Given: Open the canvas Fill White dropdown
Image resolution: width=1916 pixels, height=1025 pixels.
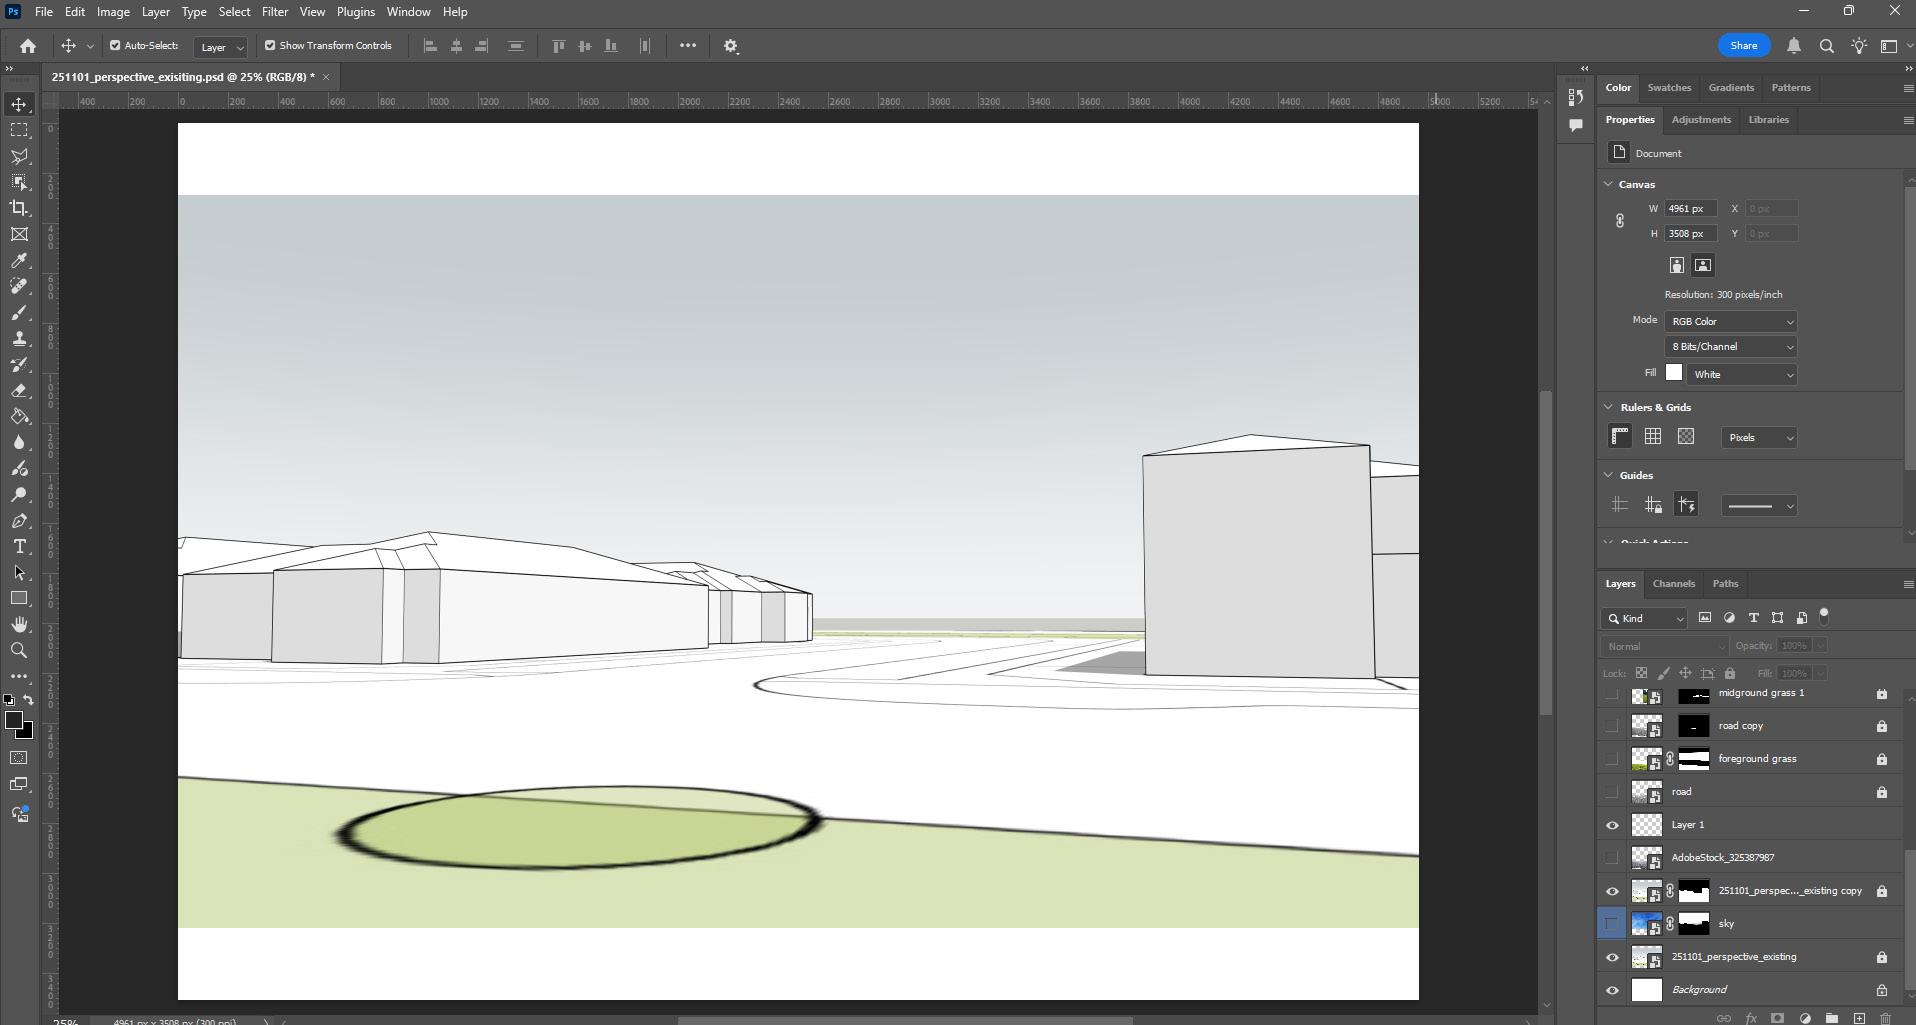Looking at the screenshot, I should [x=1742, y=374].
